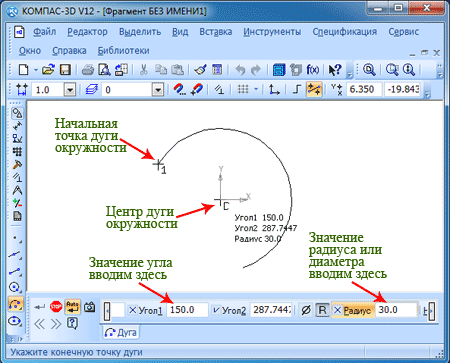Open the Файл menu
Viewport: 450px width, 363px height.
[45, 32]
